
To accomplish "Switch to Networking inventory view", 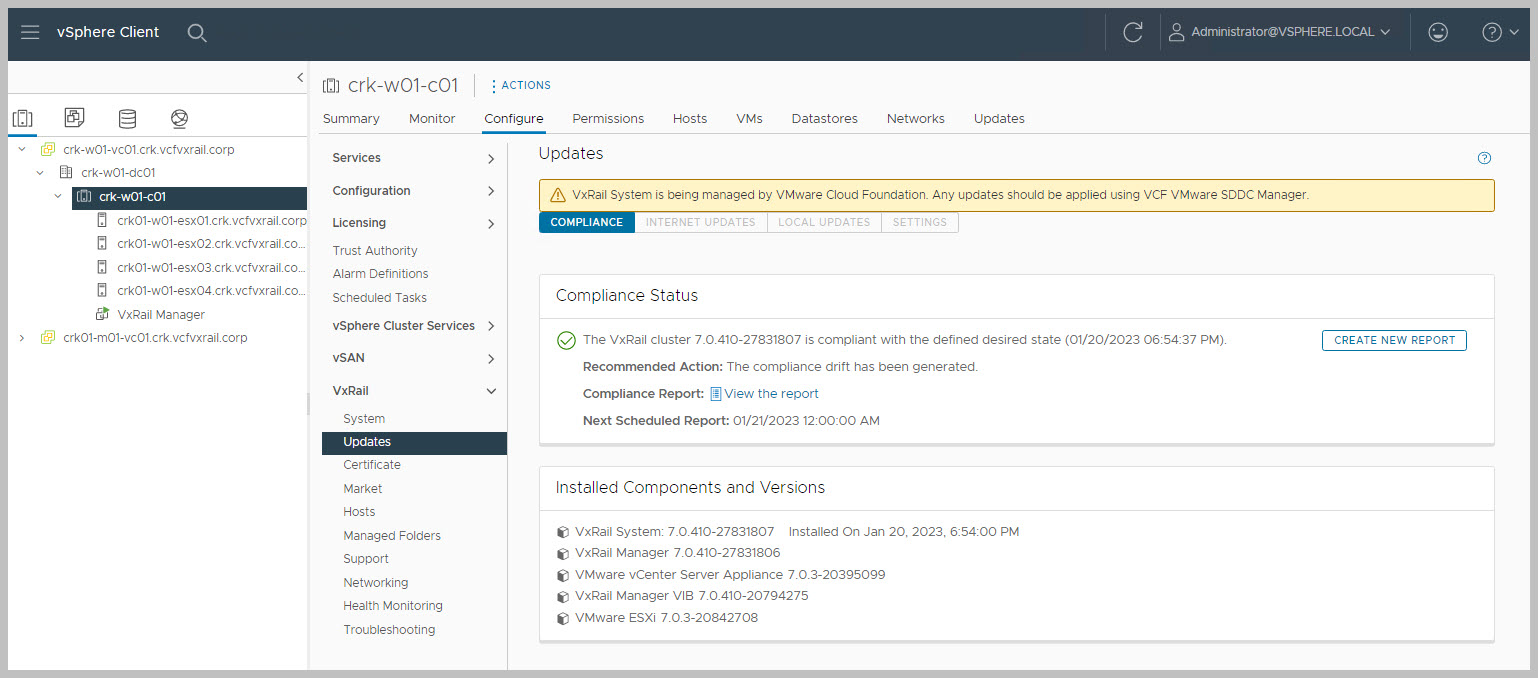I will coord(180,119).
